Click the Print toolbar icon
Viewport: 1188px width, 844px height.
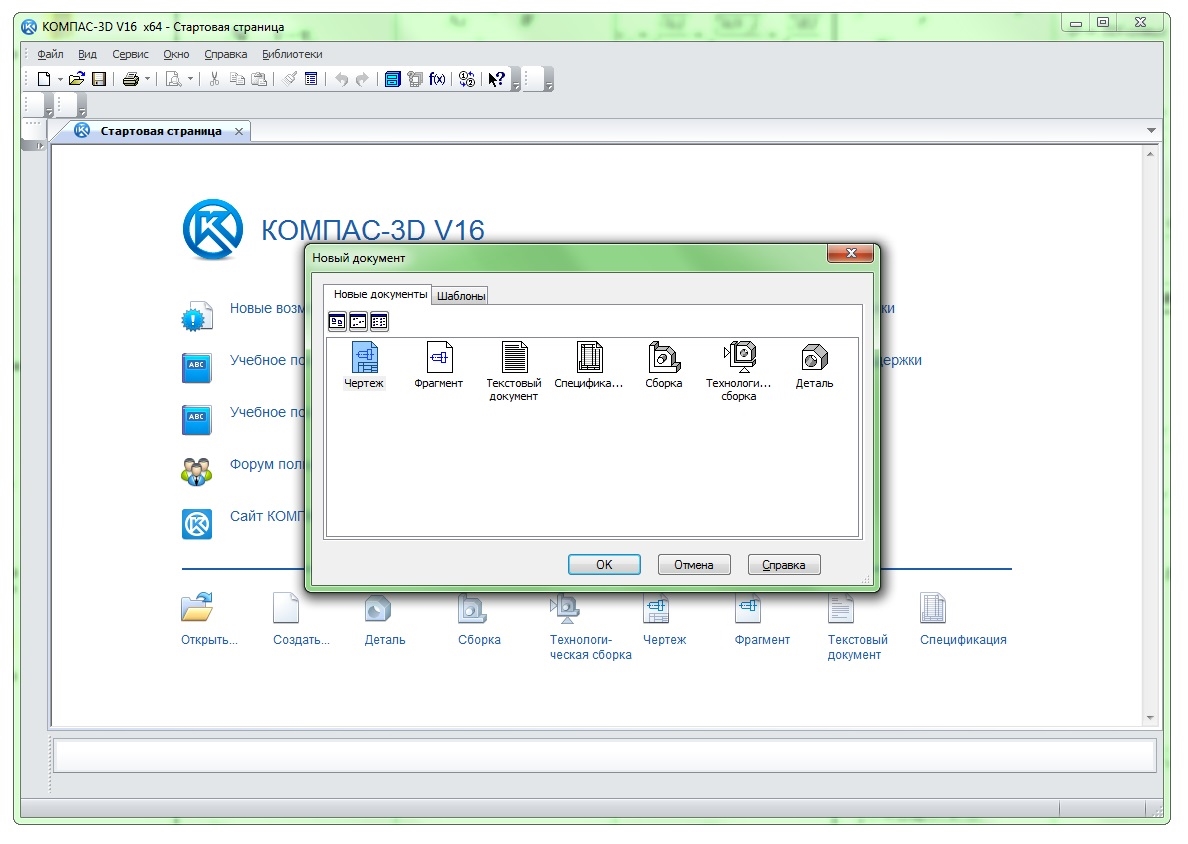130,79
